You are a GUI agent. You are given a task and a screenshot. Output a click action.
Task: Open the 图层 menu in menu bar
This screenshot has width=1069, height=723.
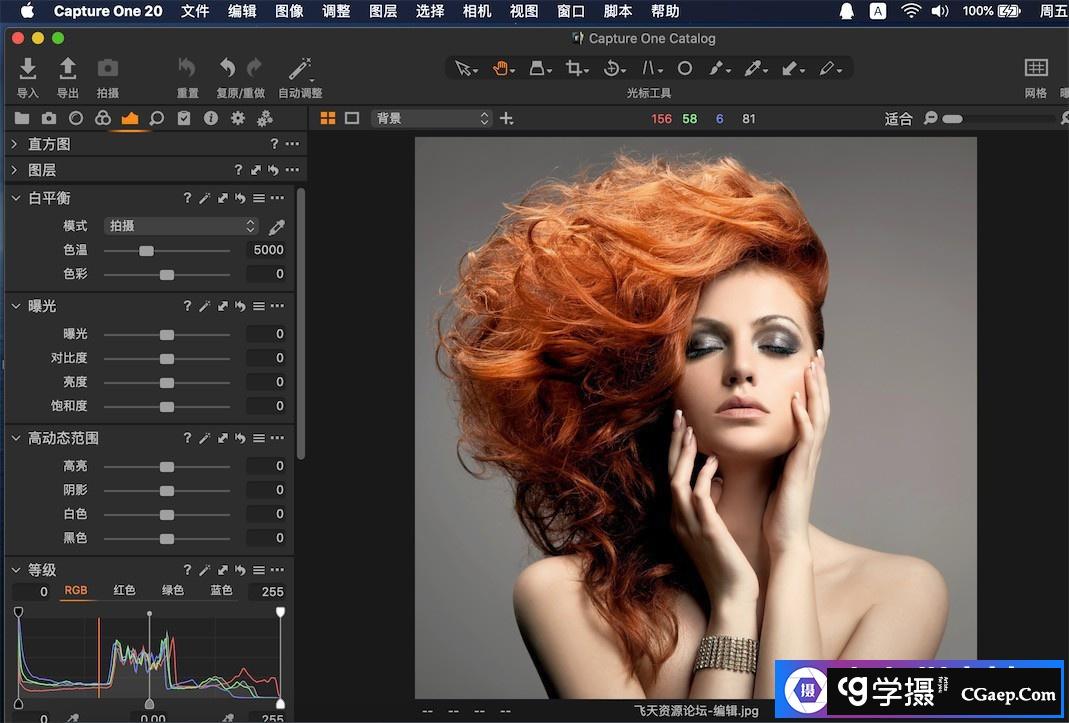point(383,11)
